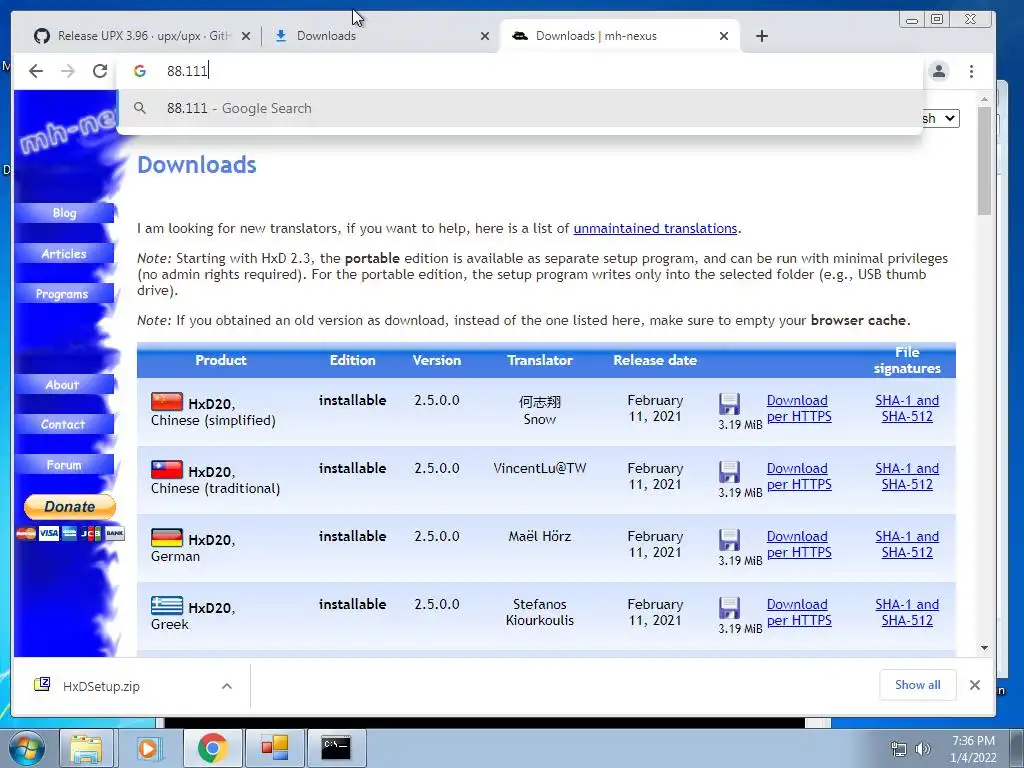Dismiss the download bar with X
Viewport: 1024px width, 768px height.
[974, 685]
